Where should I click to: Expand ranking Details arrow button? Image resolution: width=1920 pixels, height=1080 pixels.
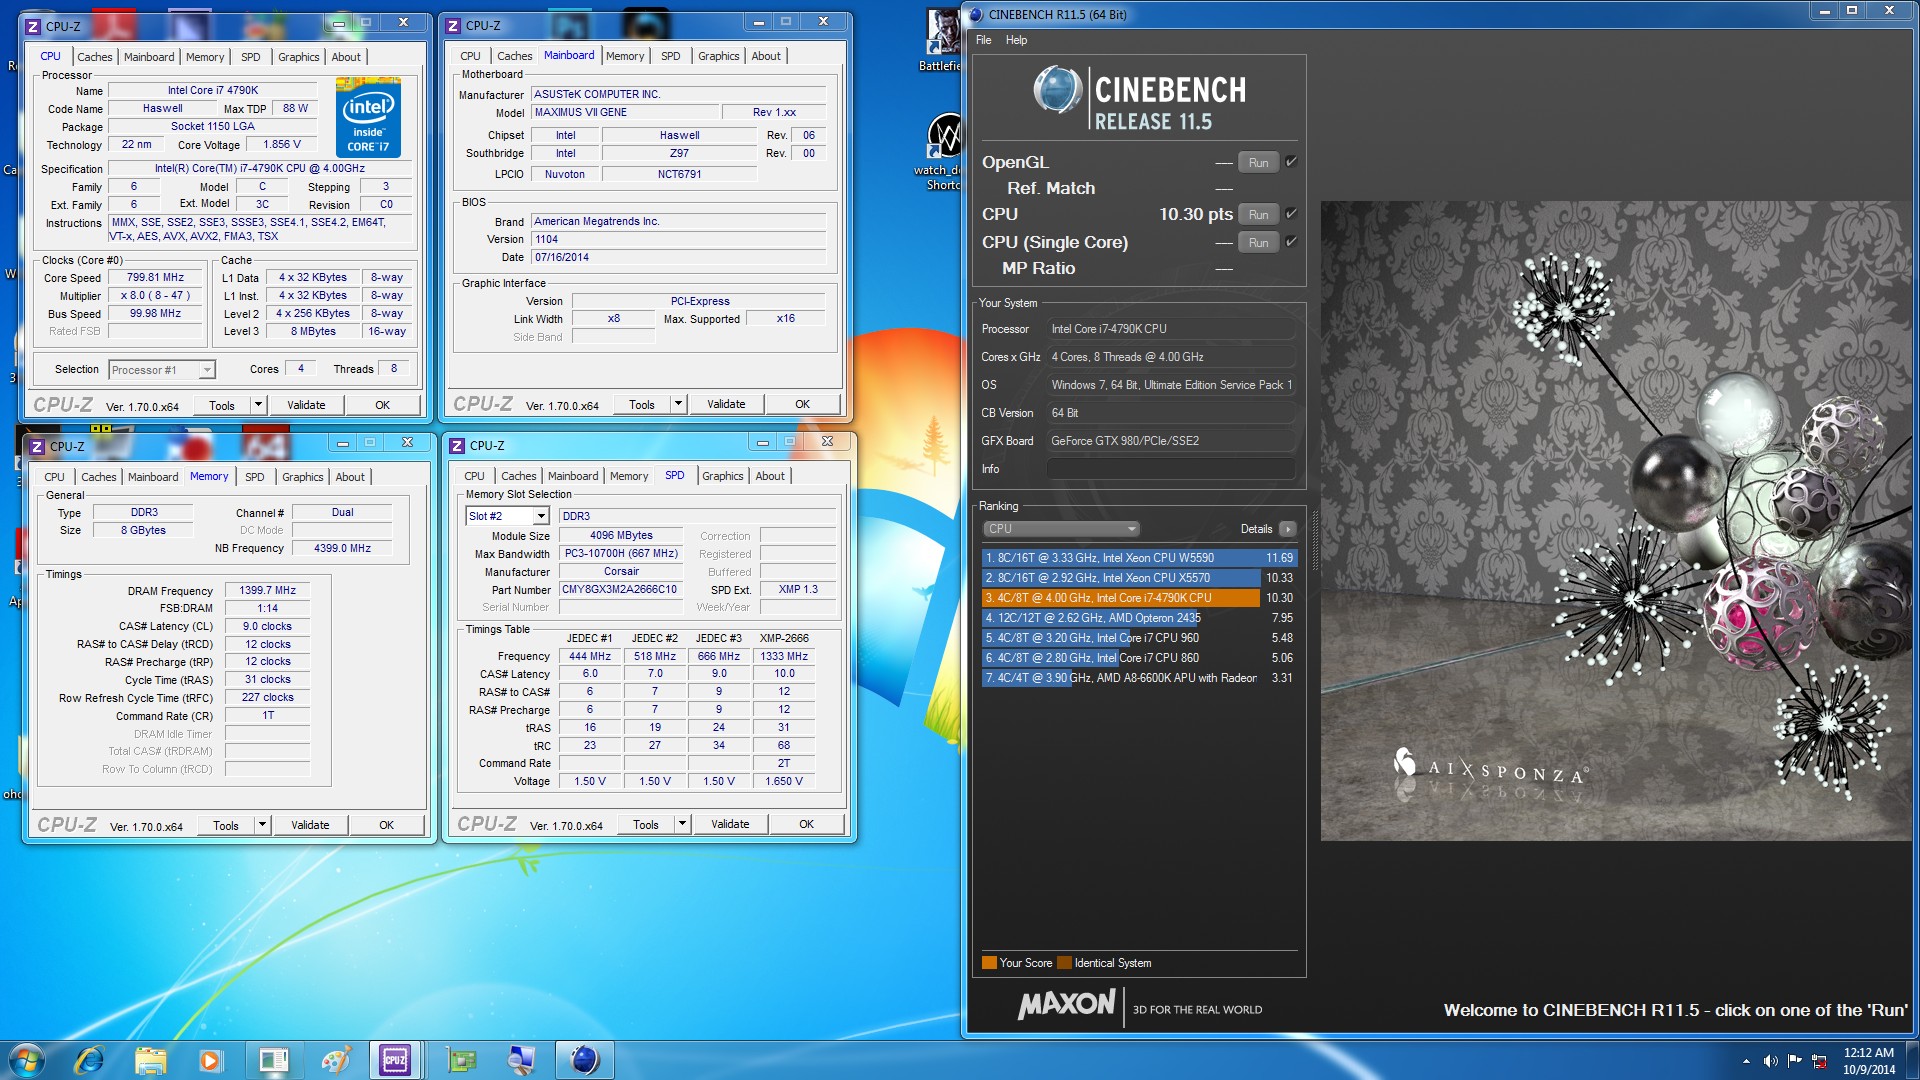pyautogui.click(x=1287, y=529)
